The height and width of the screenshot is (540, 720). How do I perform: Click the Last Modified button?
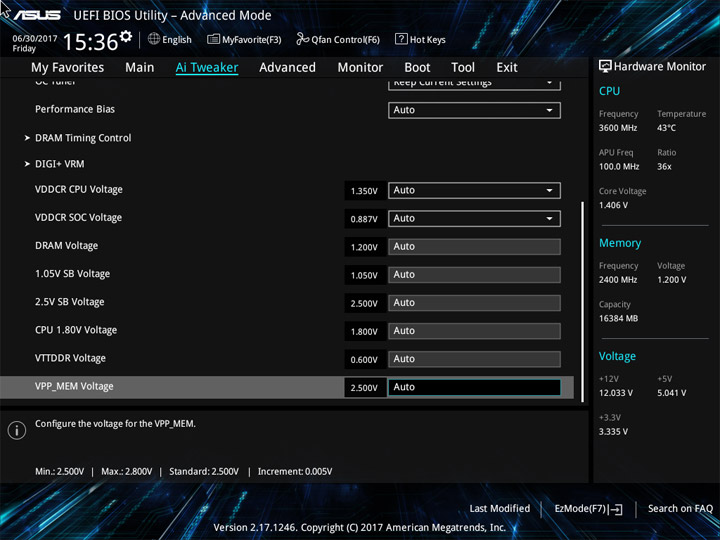point(500,508)
